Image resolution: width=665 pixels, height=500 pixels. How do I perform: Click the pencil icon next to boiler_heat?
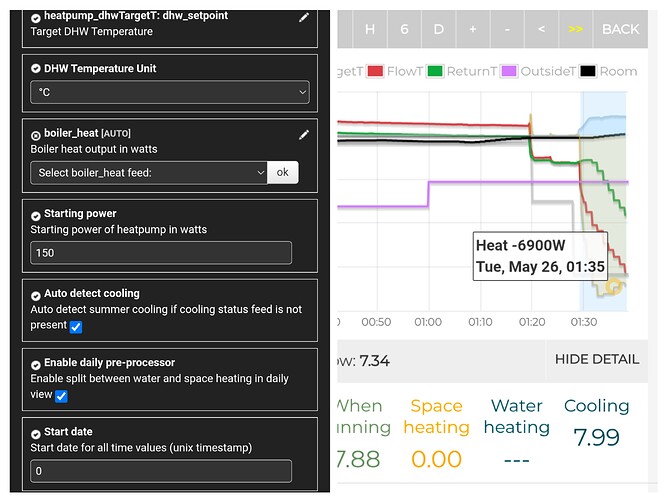pyautogui.click(x=304, y=135)
